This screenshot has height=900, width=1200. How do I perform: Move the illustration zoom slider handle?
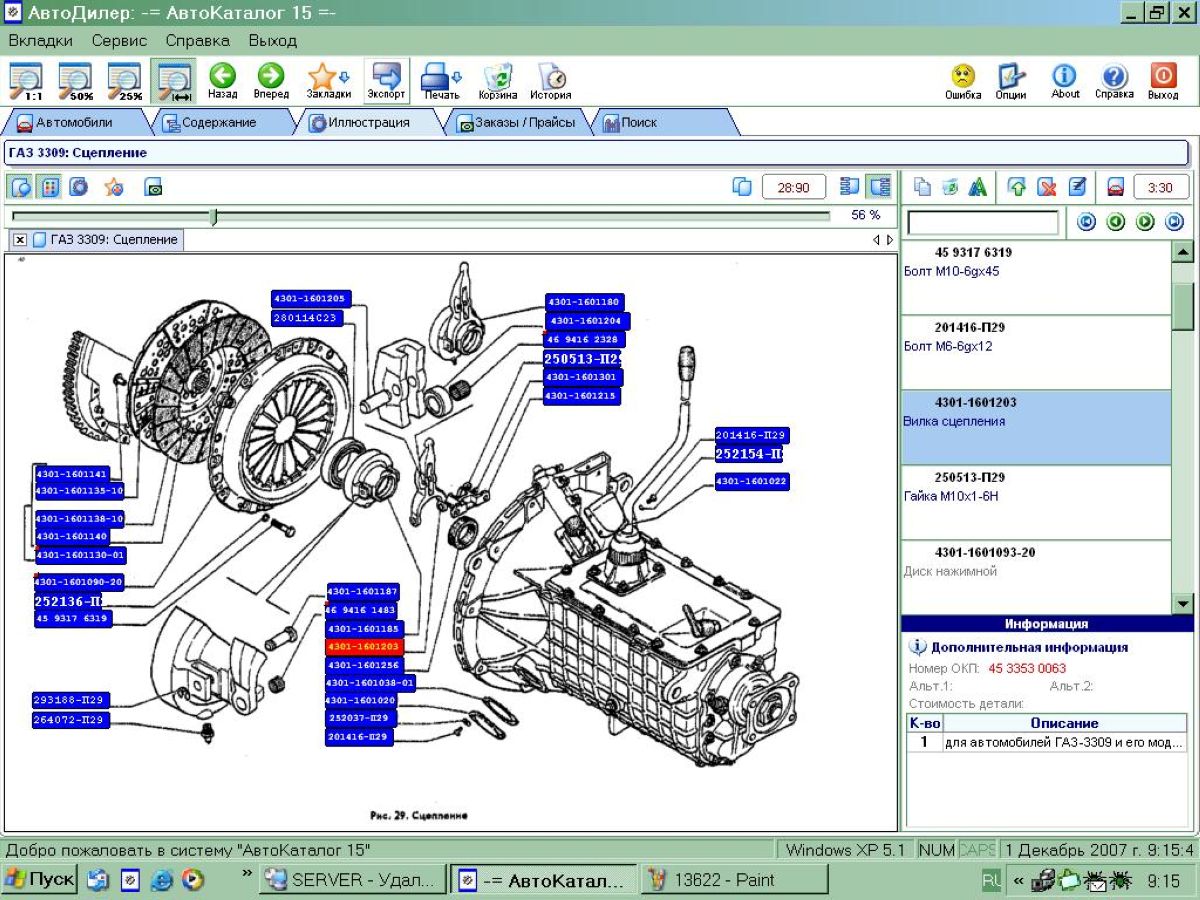[213, 216]
